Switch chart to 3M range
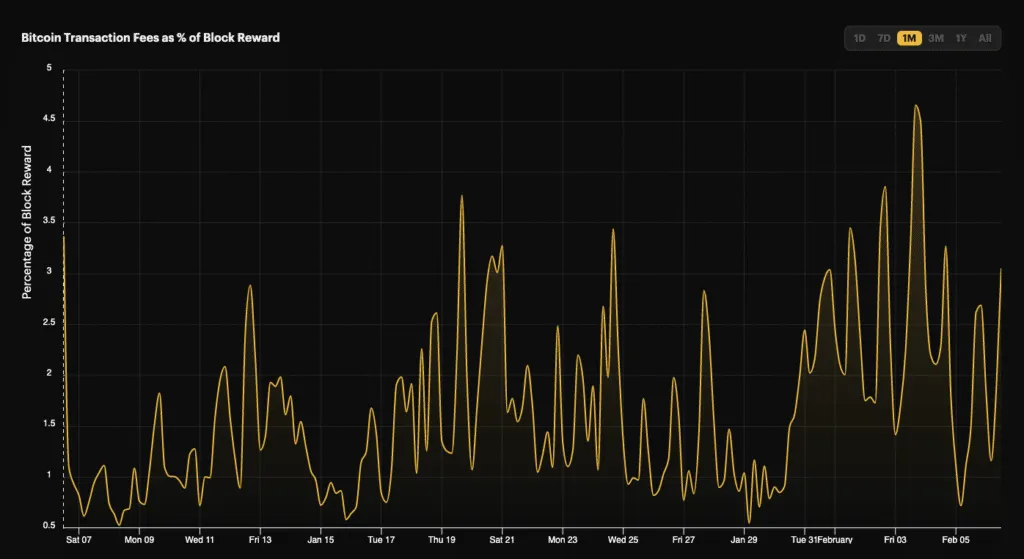 tap(936, 39)
